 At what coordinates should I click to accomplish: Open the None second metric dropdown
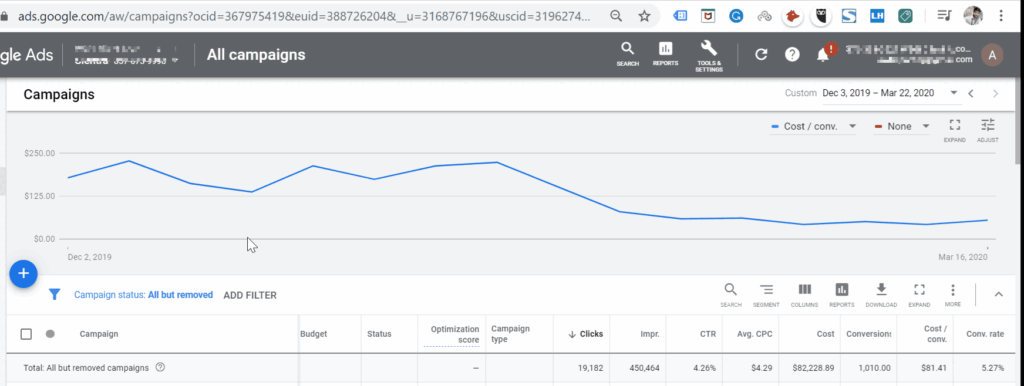pos(902,126)
